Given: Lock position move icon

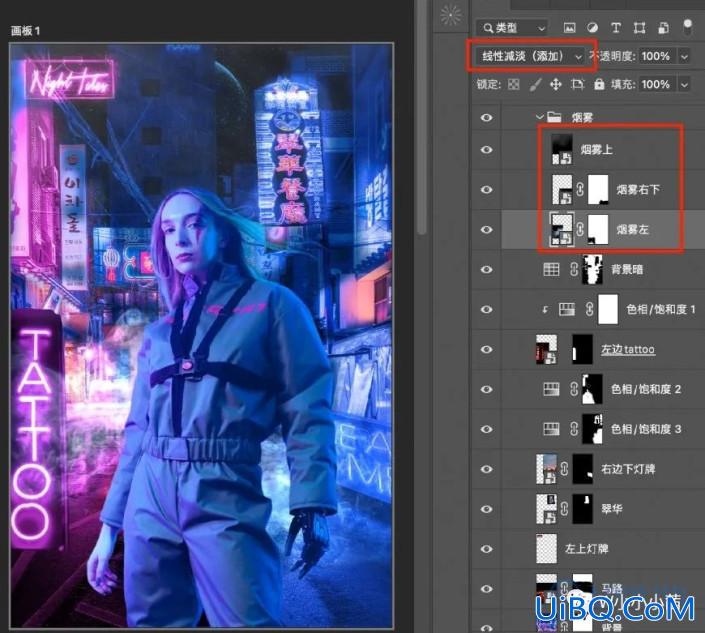Looking at the screenshot, I should [556, 84].
